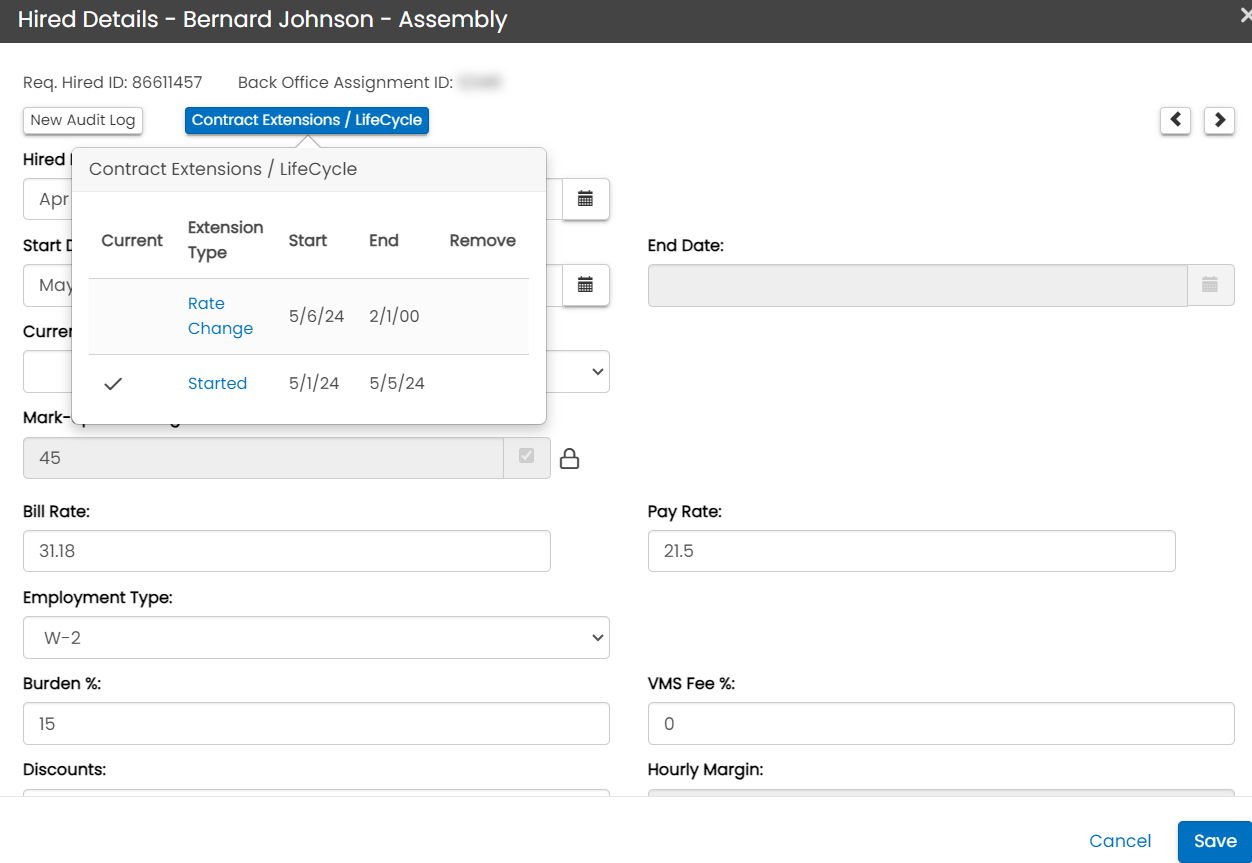Cancel editing hired details
This screenshot has width=1252, height=863.
[x=1120, y=841]
